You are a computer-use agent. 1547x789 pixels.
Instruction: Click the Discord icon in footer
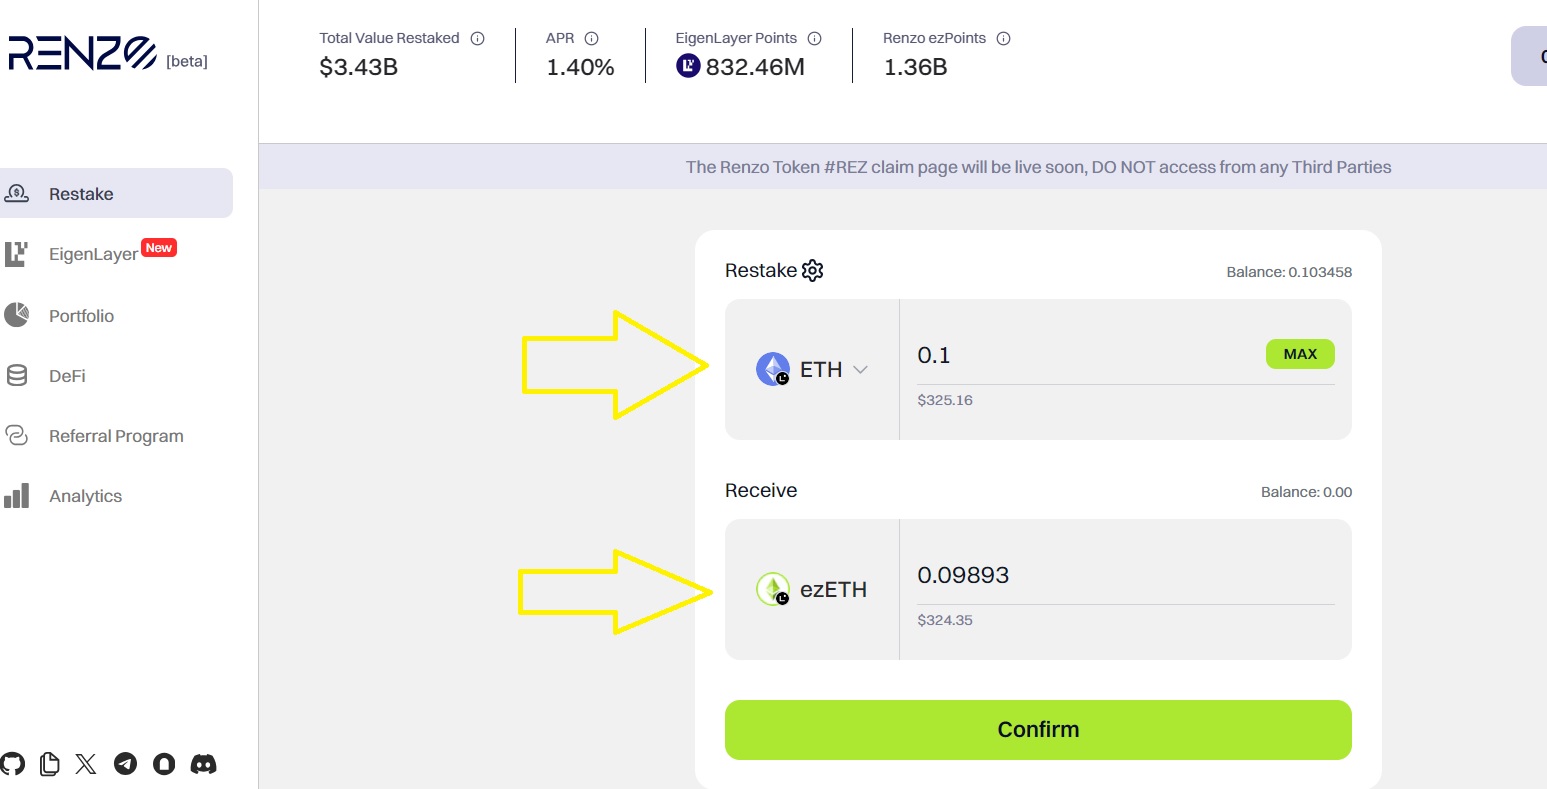(x=204, y=763)
